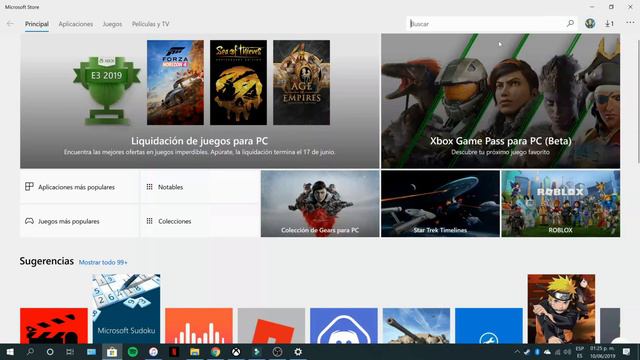Open the red clapperboard app tile

click(54, 326)
